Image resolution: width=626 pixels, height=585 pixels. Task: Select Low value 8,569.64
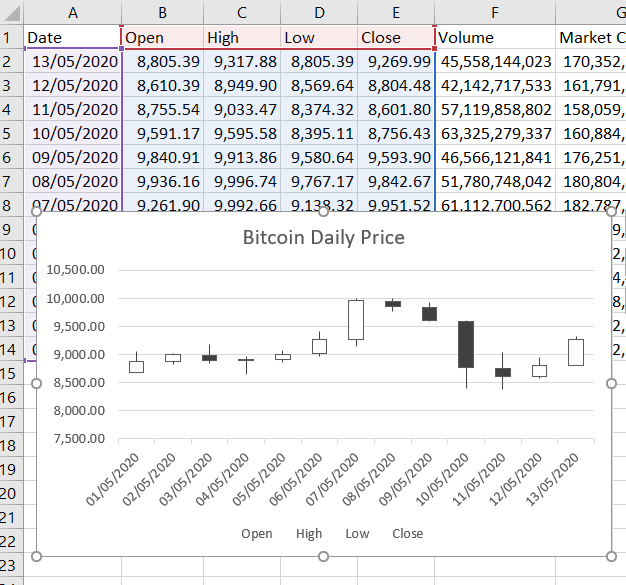(319, 85)
